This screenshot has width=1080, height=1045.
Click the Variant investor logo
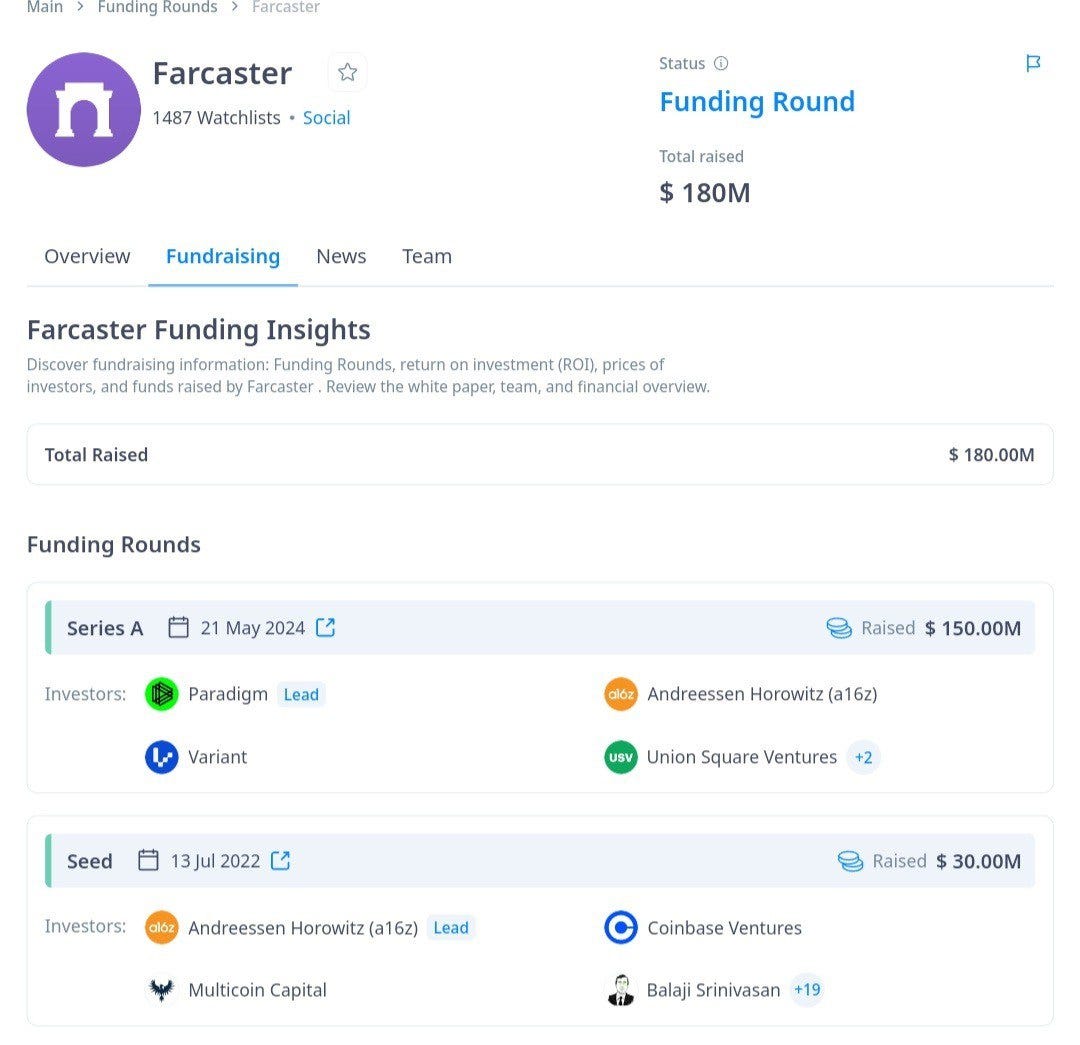[161, 757]
